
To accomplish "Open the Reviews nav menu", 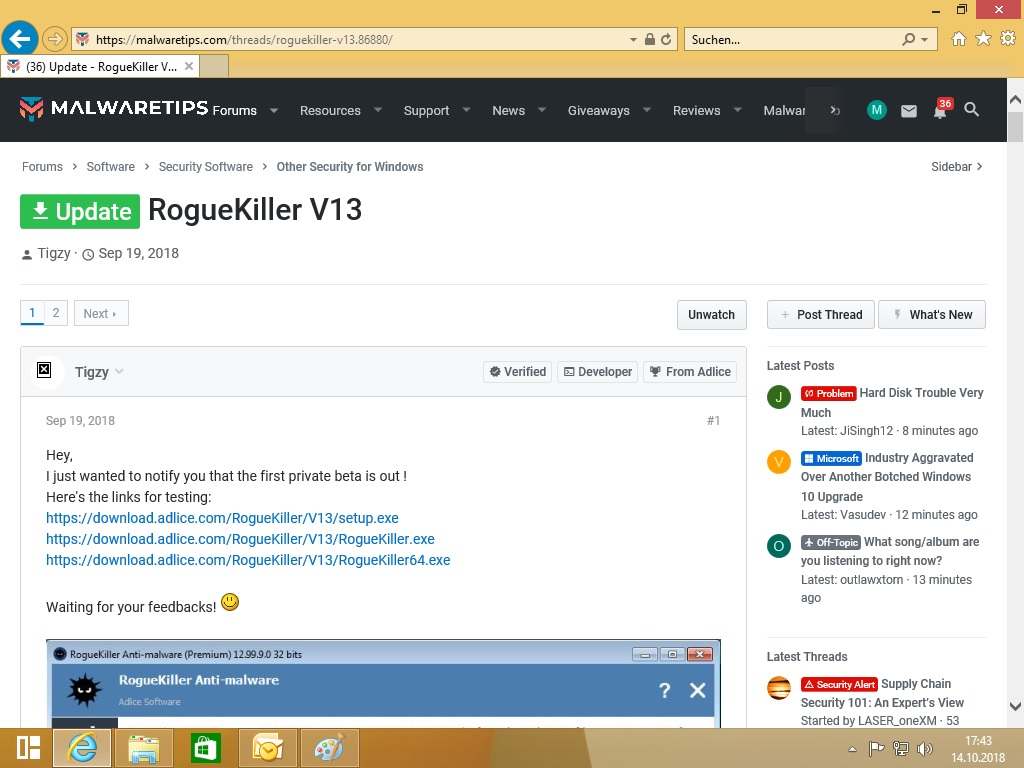I will [697, 110].
